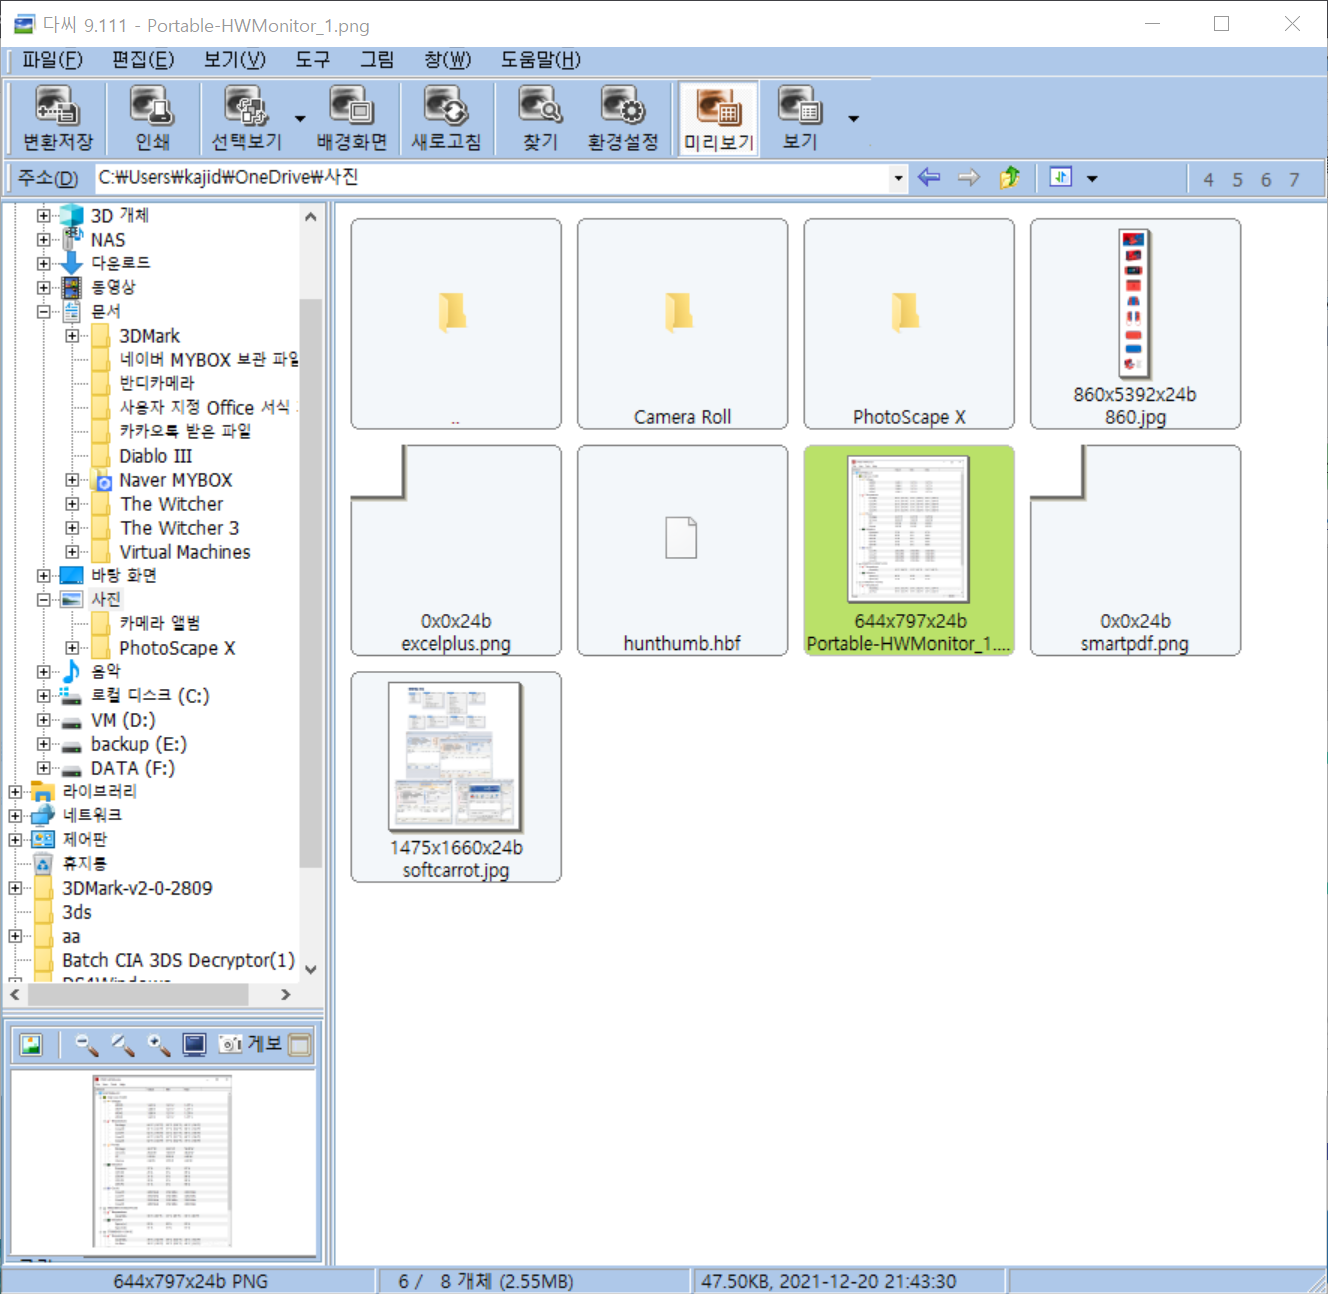This screenshot has height=1294, width=1328.
Task: Open the parent folder (..) thumbnail
Action: coord(456,324)
